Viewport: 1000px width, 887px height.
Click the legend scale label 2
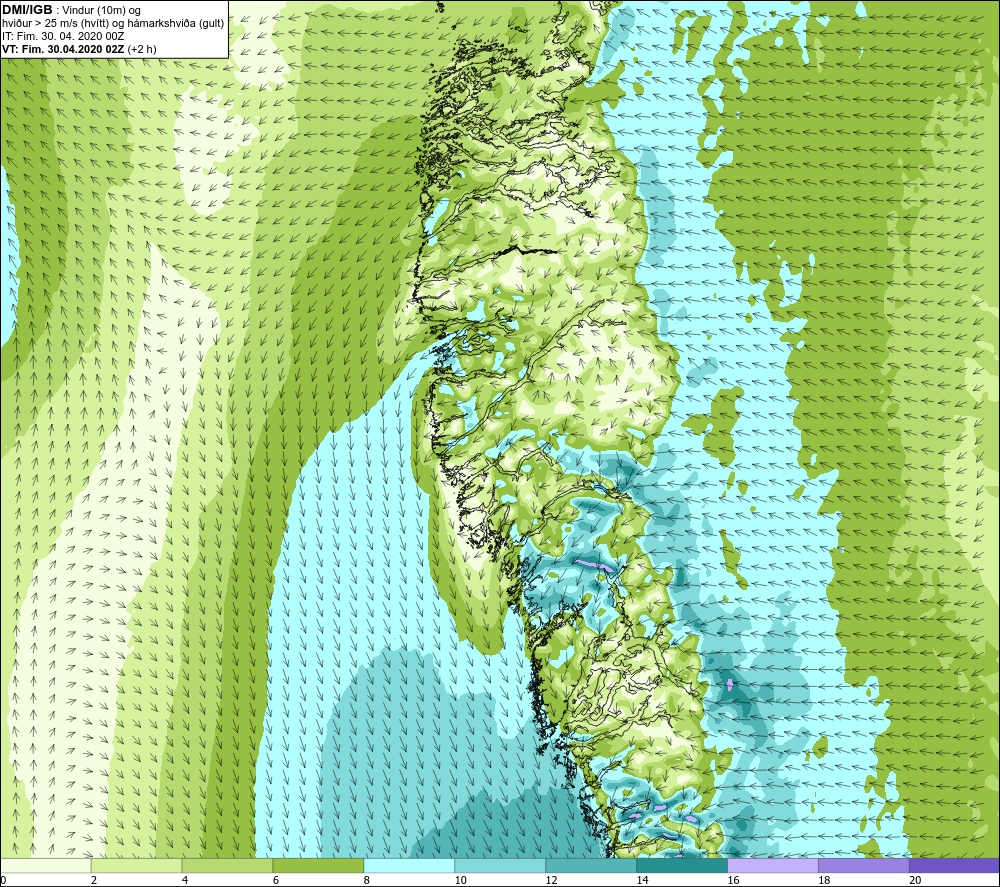click(94, 880)
